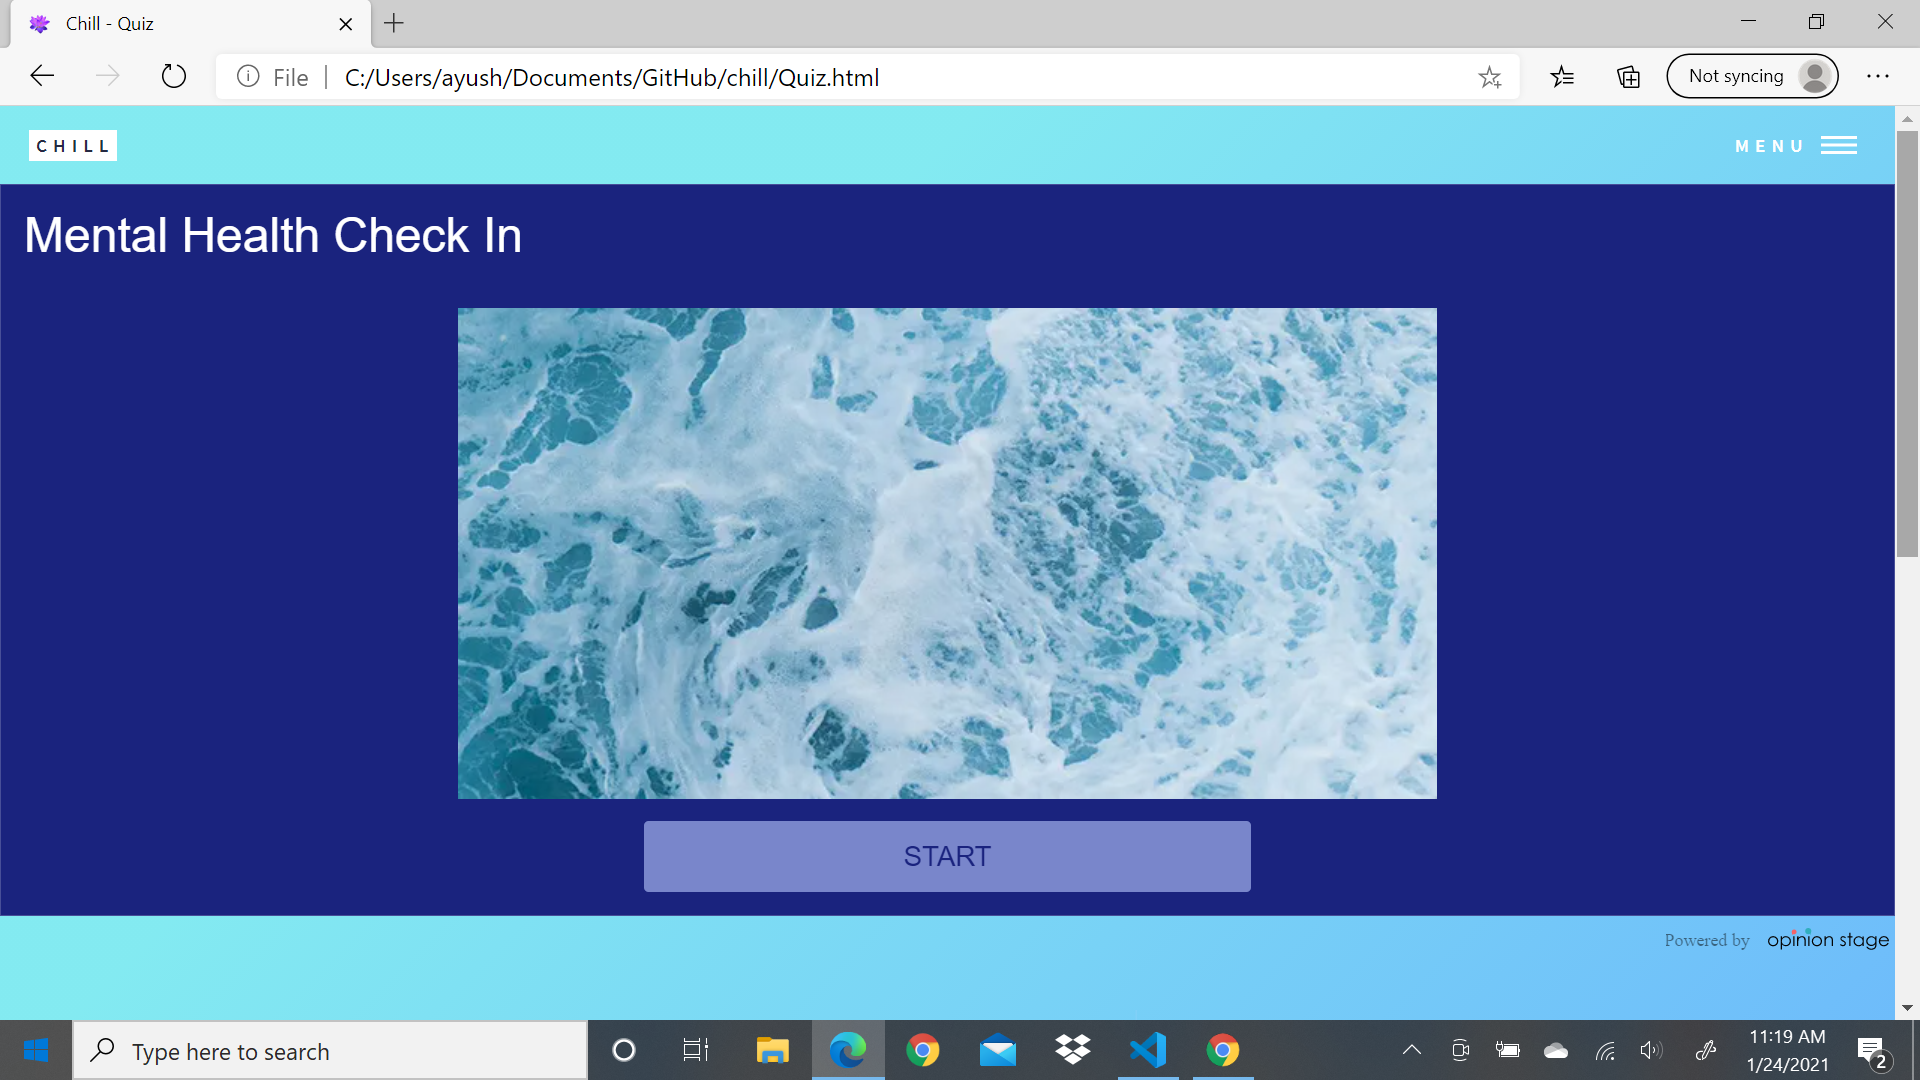Click the ocean waves image
1920x1080 pixels.
pyautogui.click(x=946, y=553)
